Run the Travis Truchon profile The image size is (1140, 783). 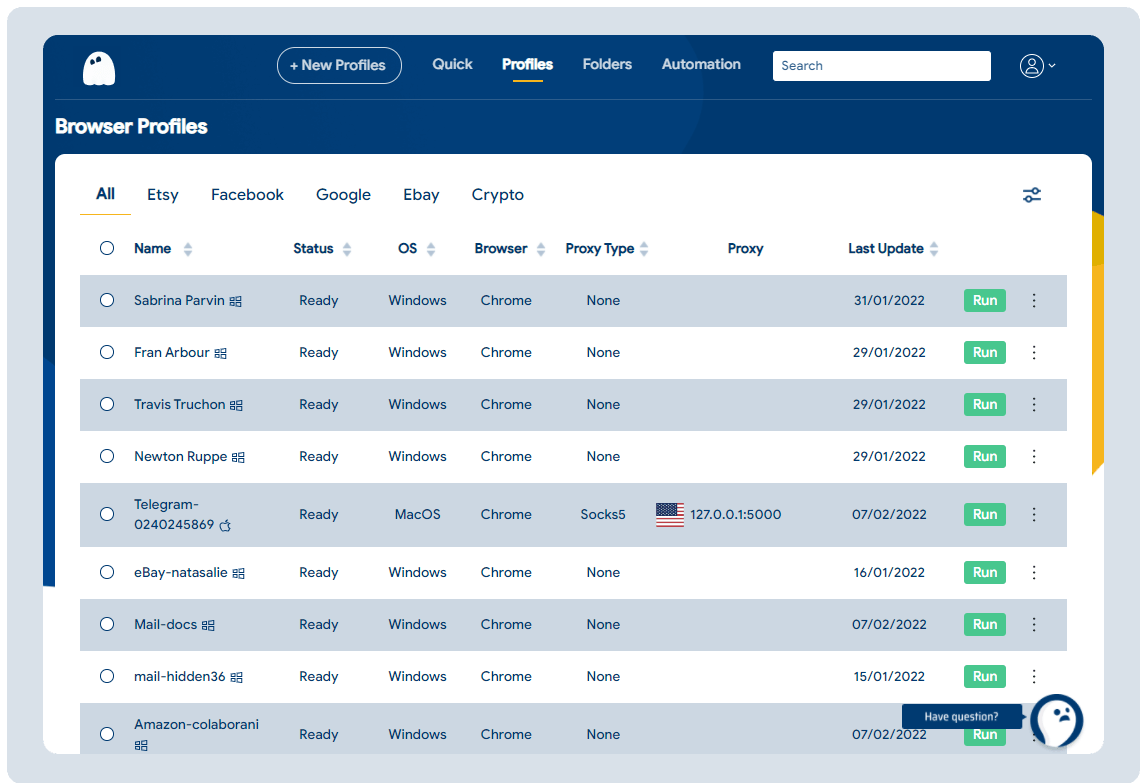(x=984, y=405)
